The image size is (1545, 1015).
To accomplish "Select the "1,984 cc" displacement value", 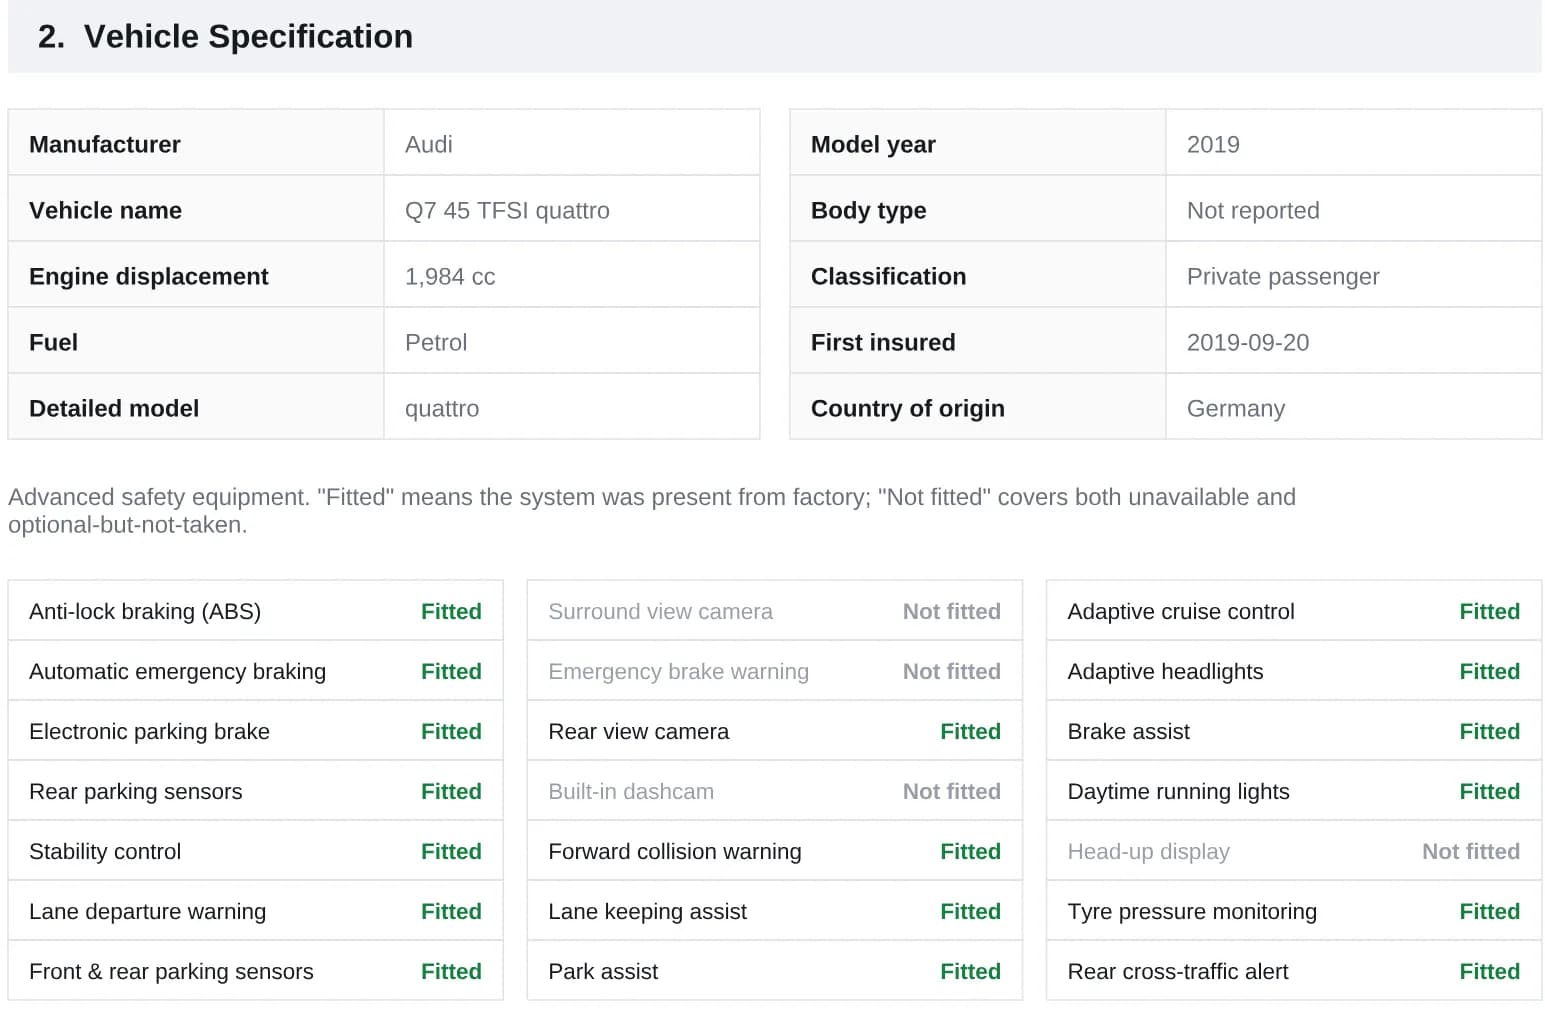I will coord(450,276).
